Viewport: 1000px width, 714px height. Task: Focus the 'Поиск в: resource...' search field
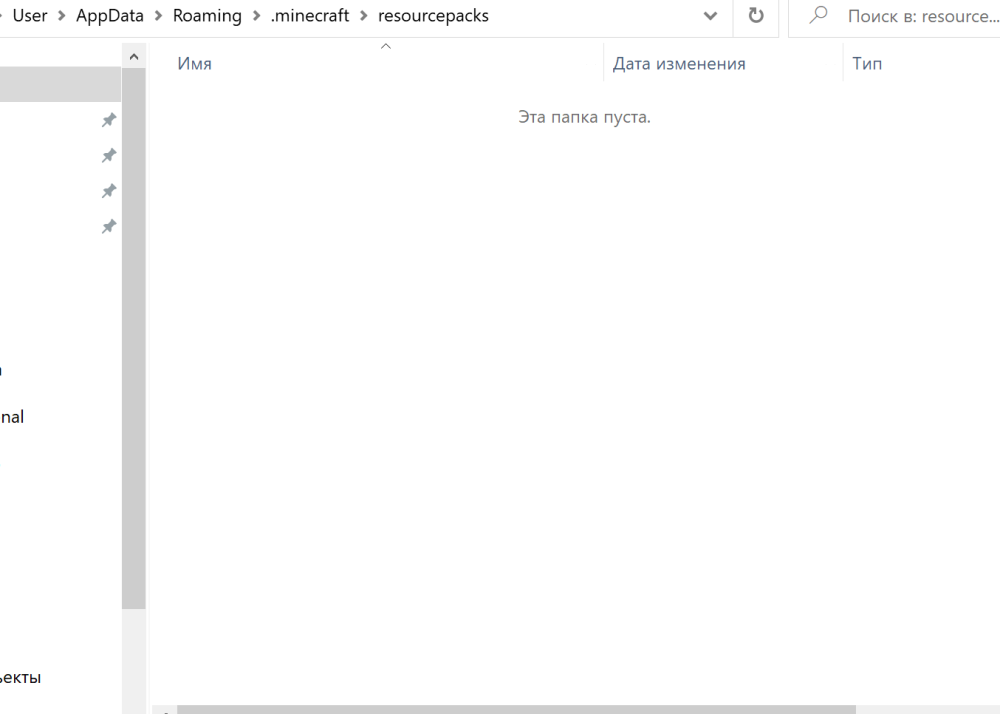[895, 18]
